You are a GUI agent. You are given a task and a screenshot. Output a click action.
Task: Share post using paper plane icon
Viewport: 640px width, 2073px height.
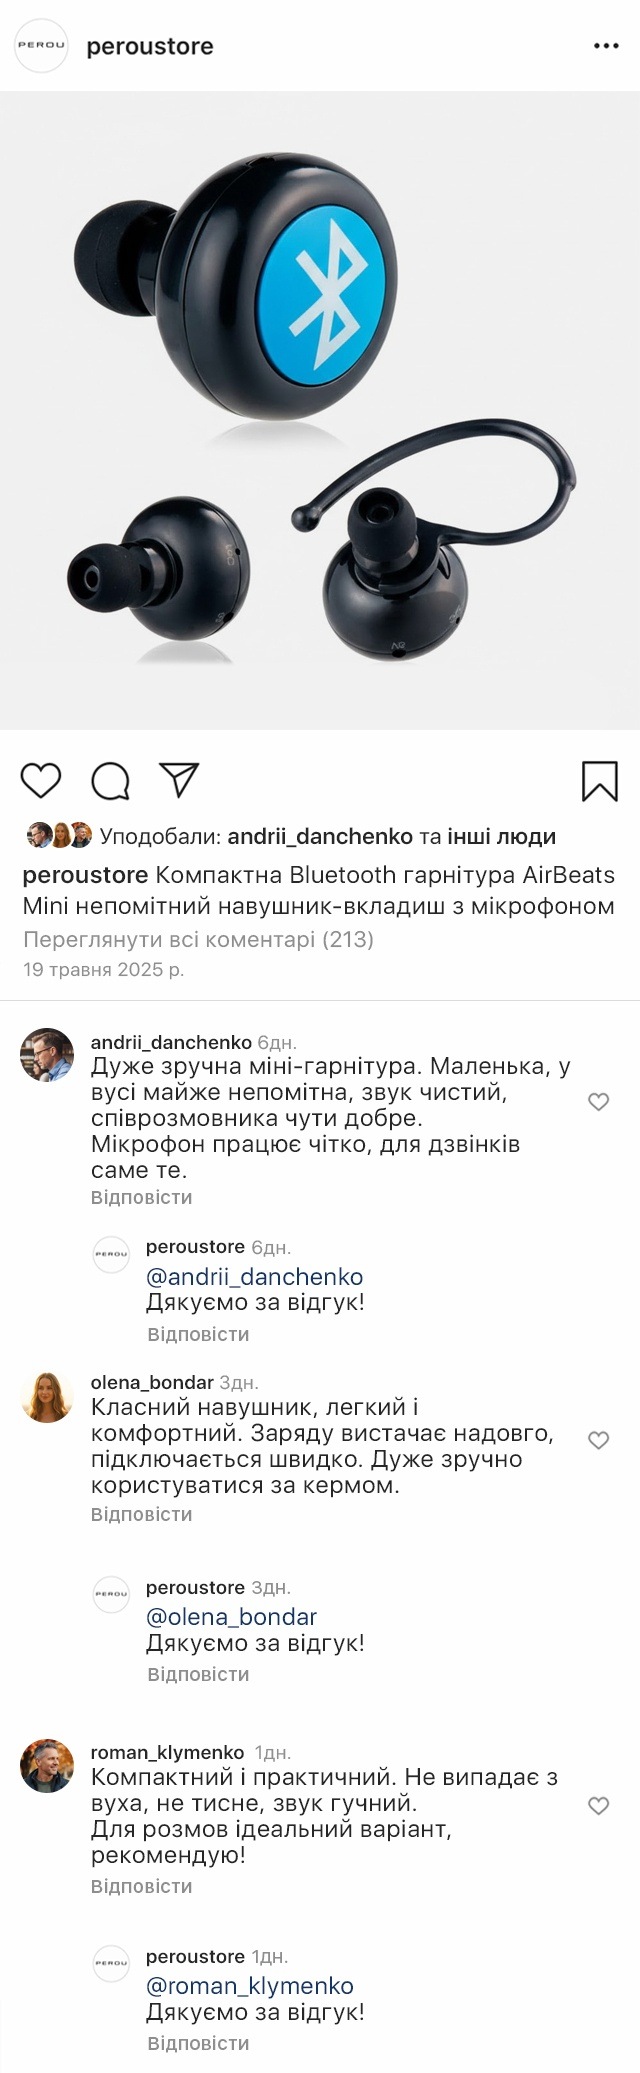pyautogui.click(x=180, y=780)
